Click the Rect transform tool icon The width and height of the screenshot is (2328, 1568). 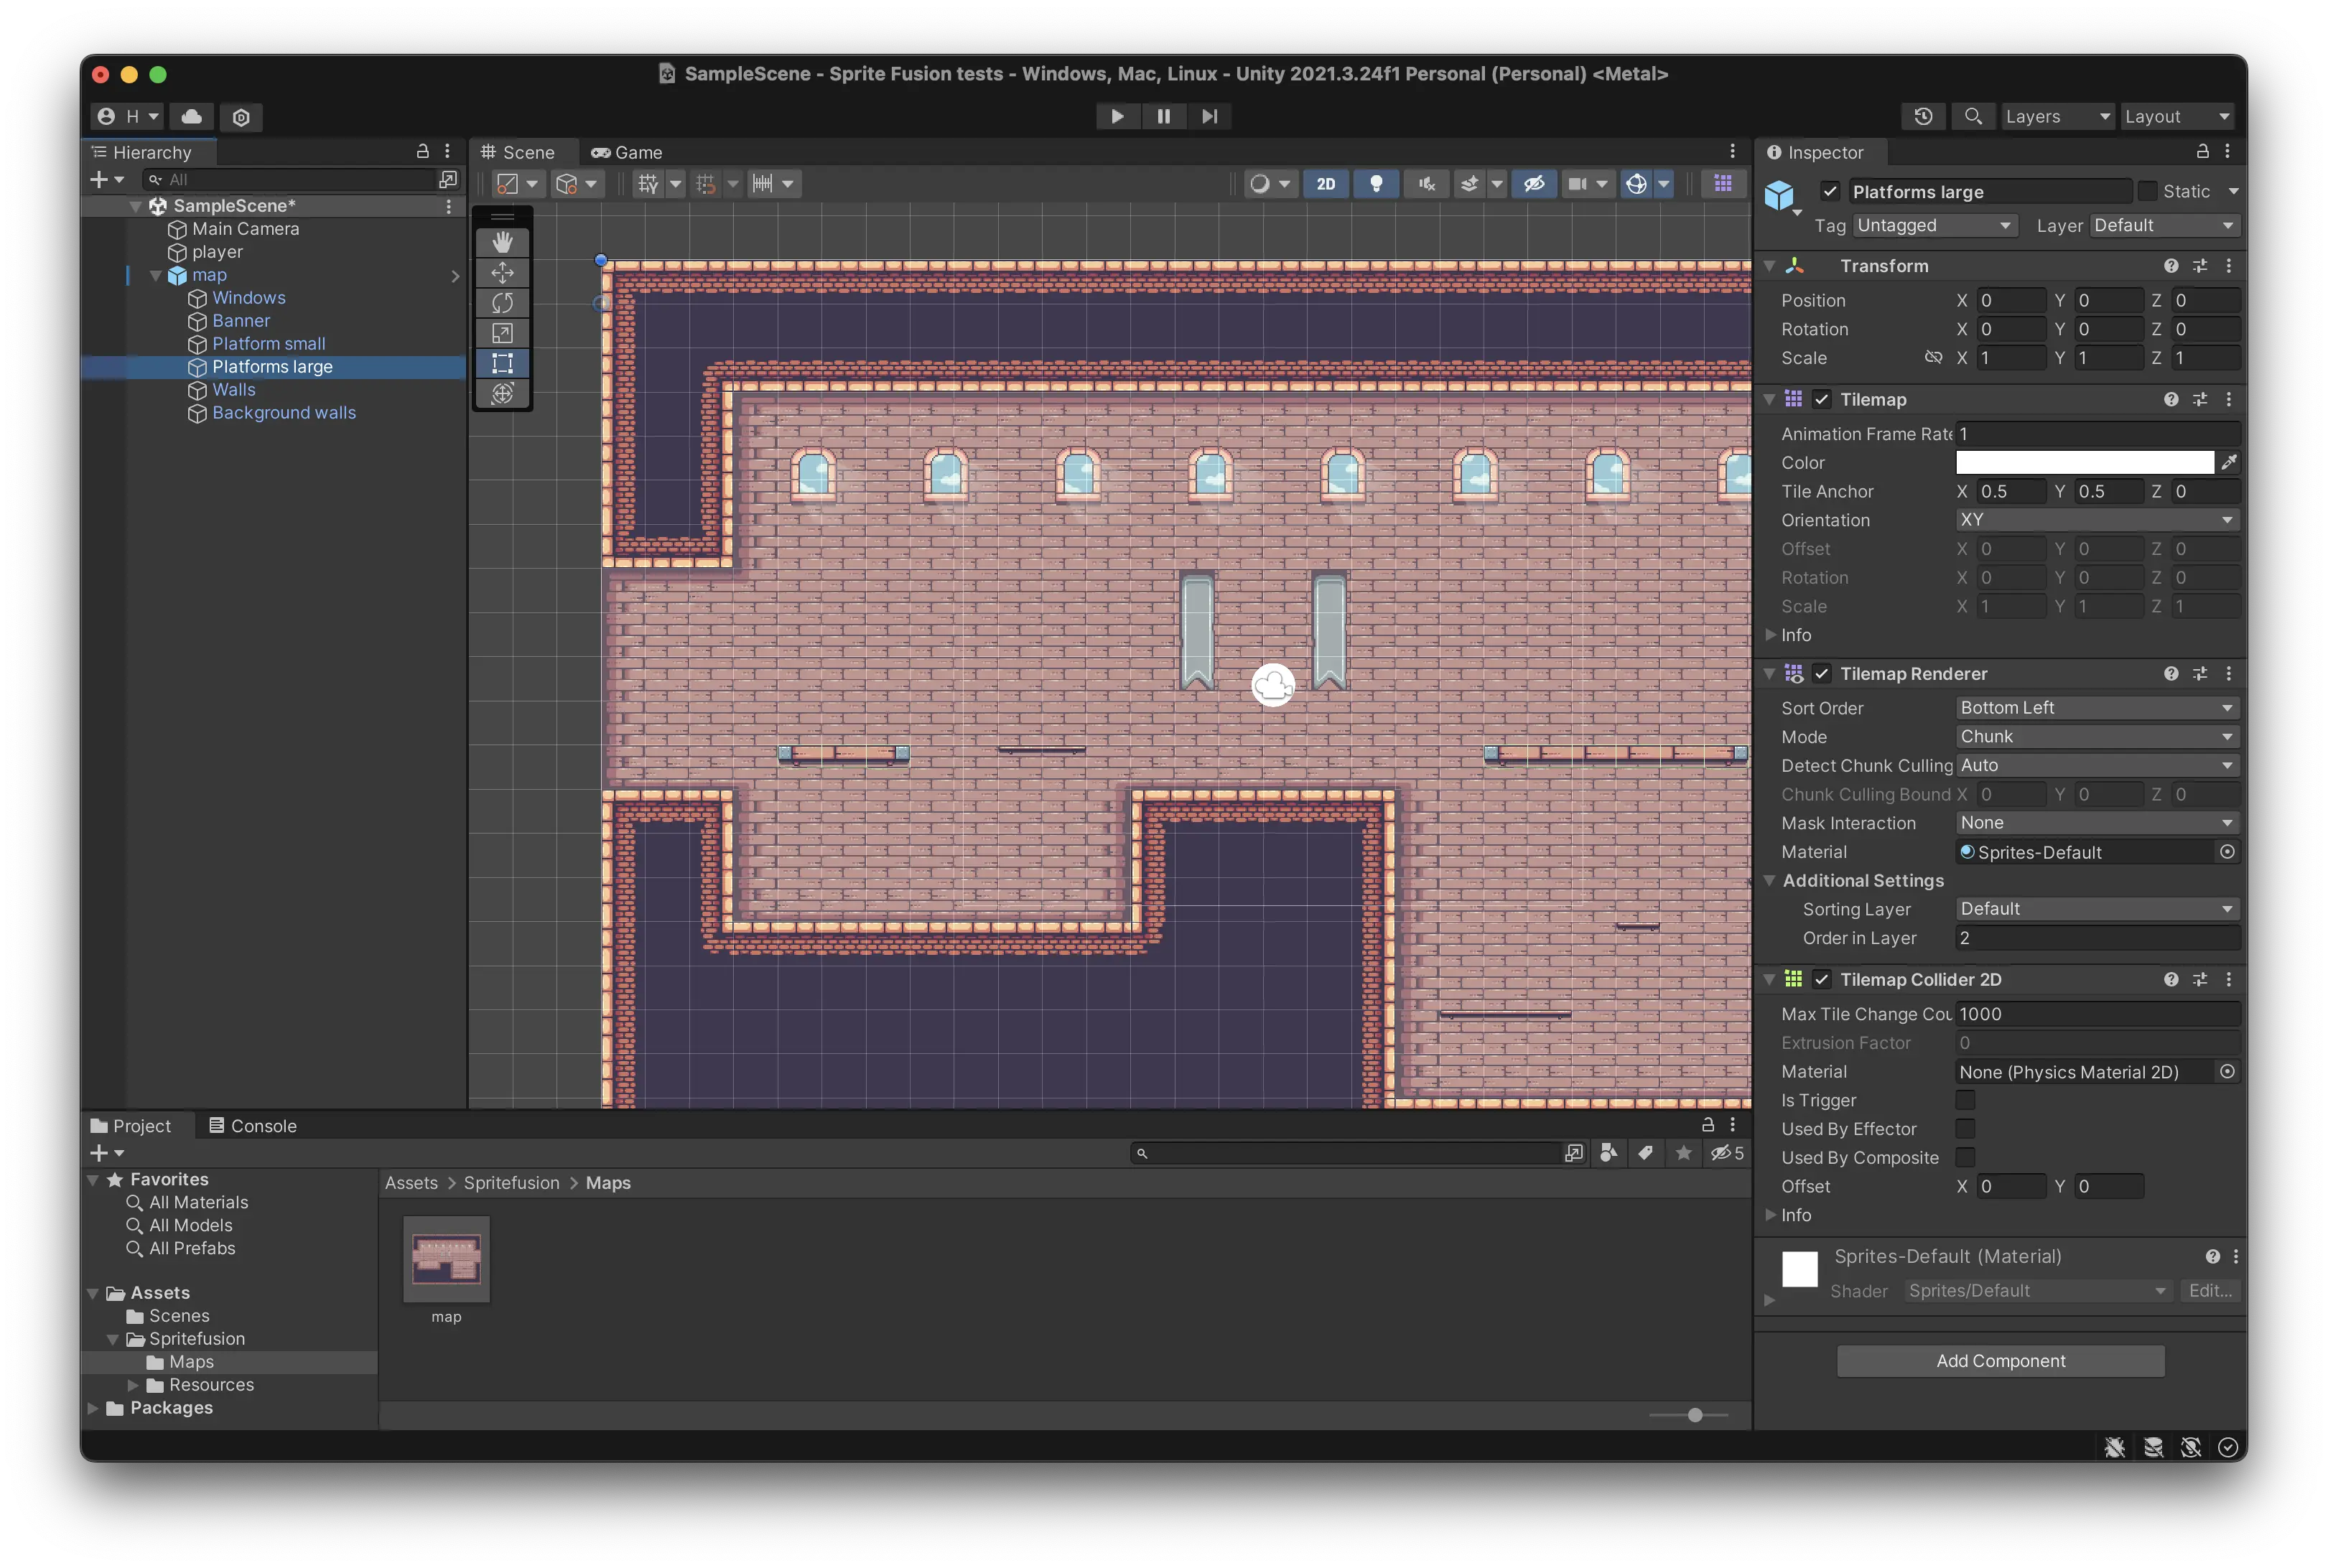point(503,363)
